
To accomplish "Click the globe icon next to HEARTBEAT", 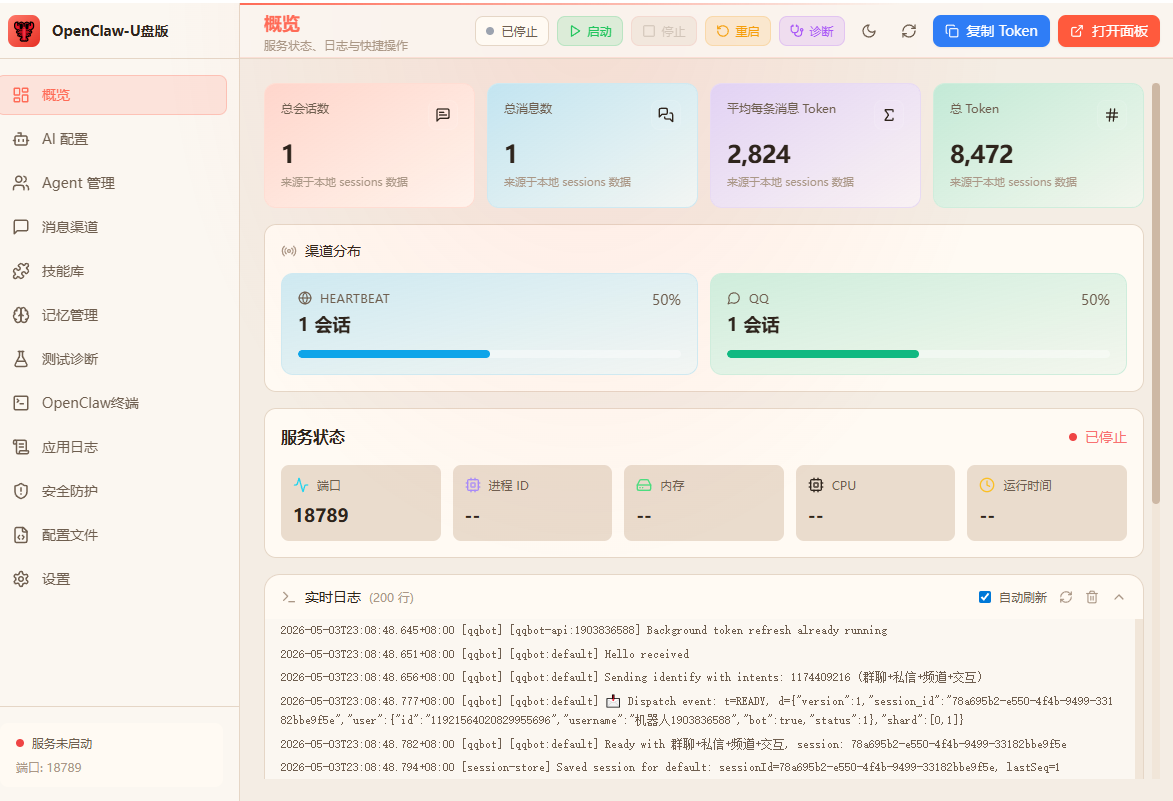I will pos(305,298).
